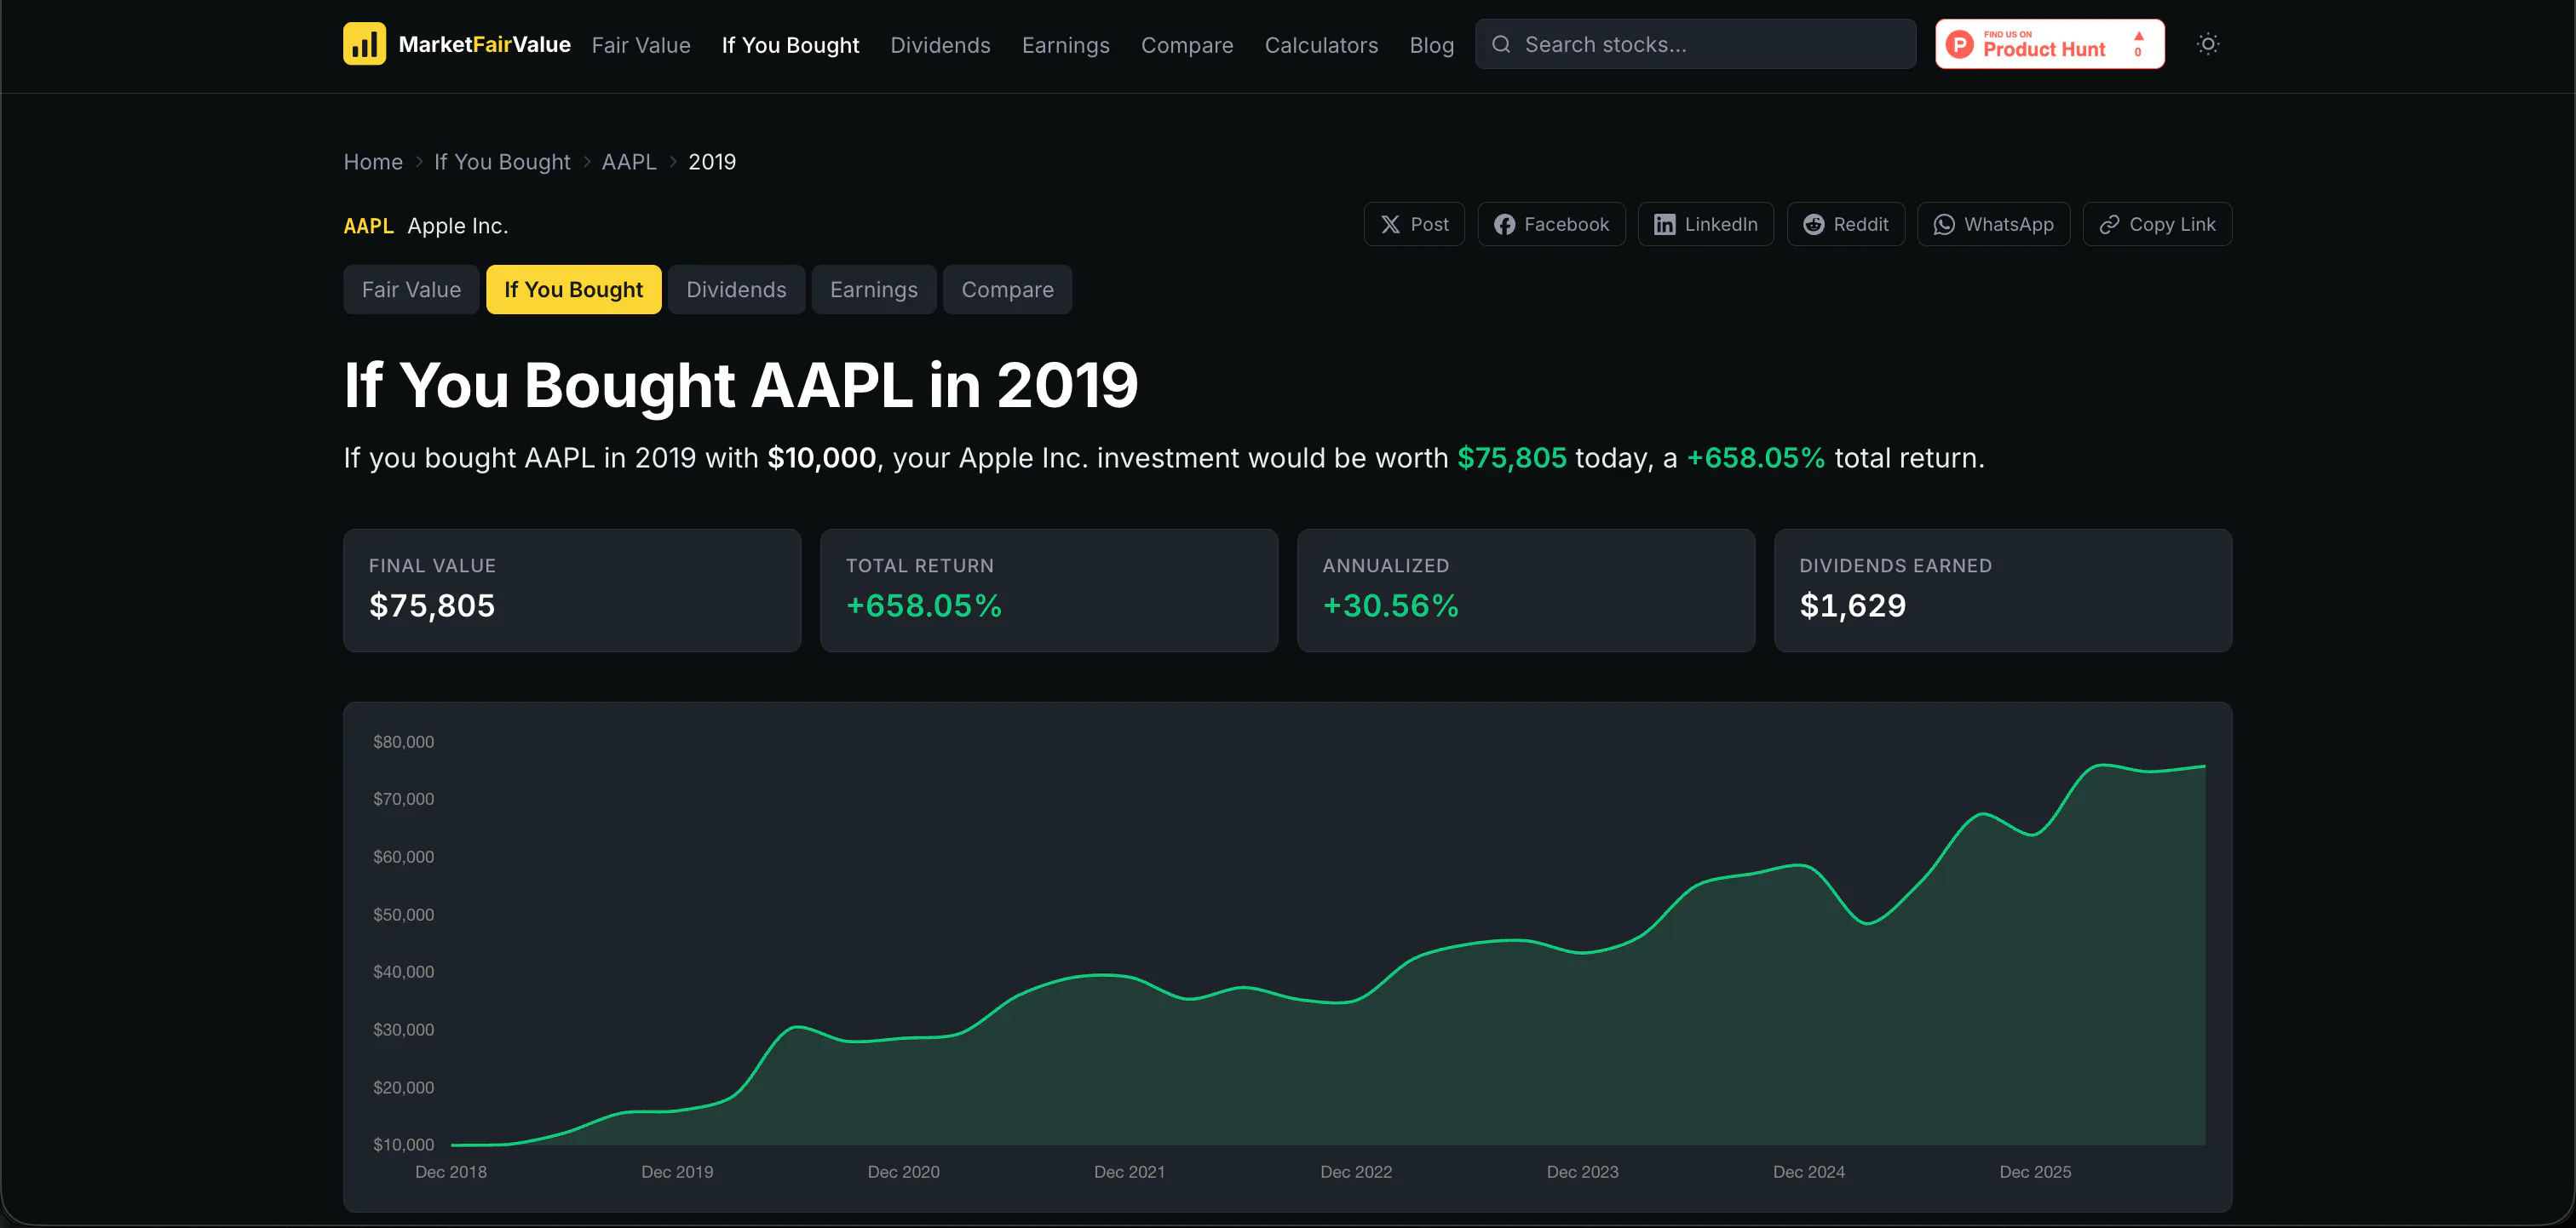The width and height of the screenshot is (2576, 1228).
Task: Click the Total Return +658.05% card
Action: tap(1049, 590)
